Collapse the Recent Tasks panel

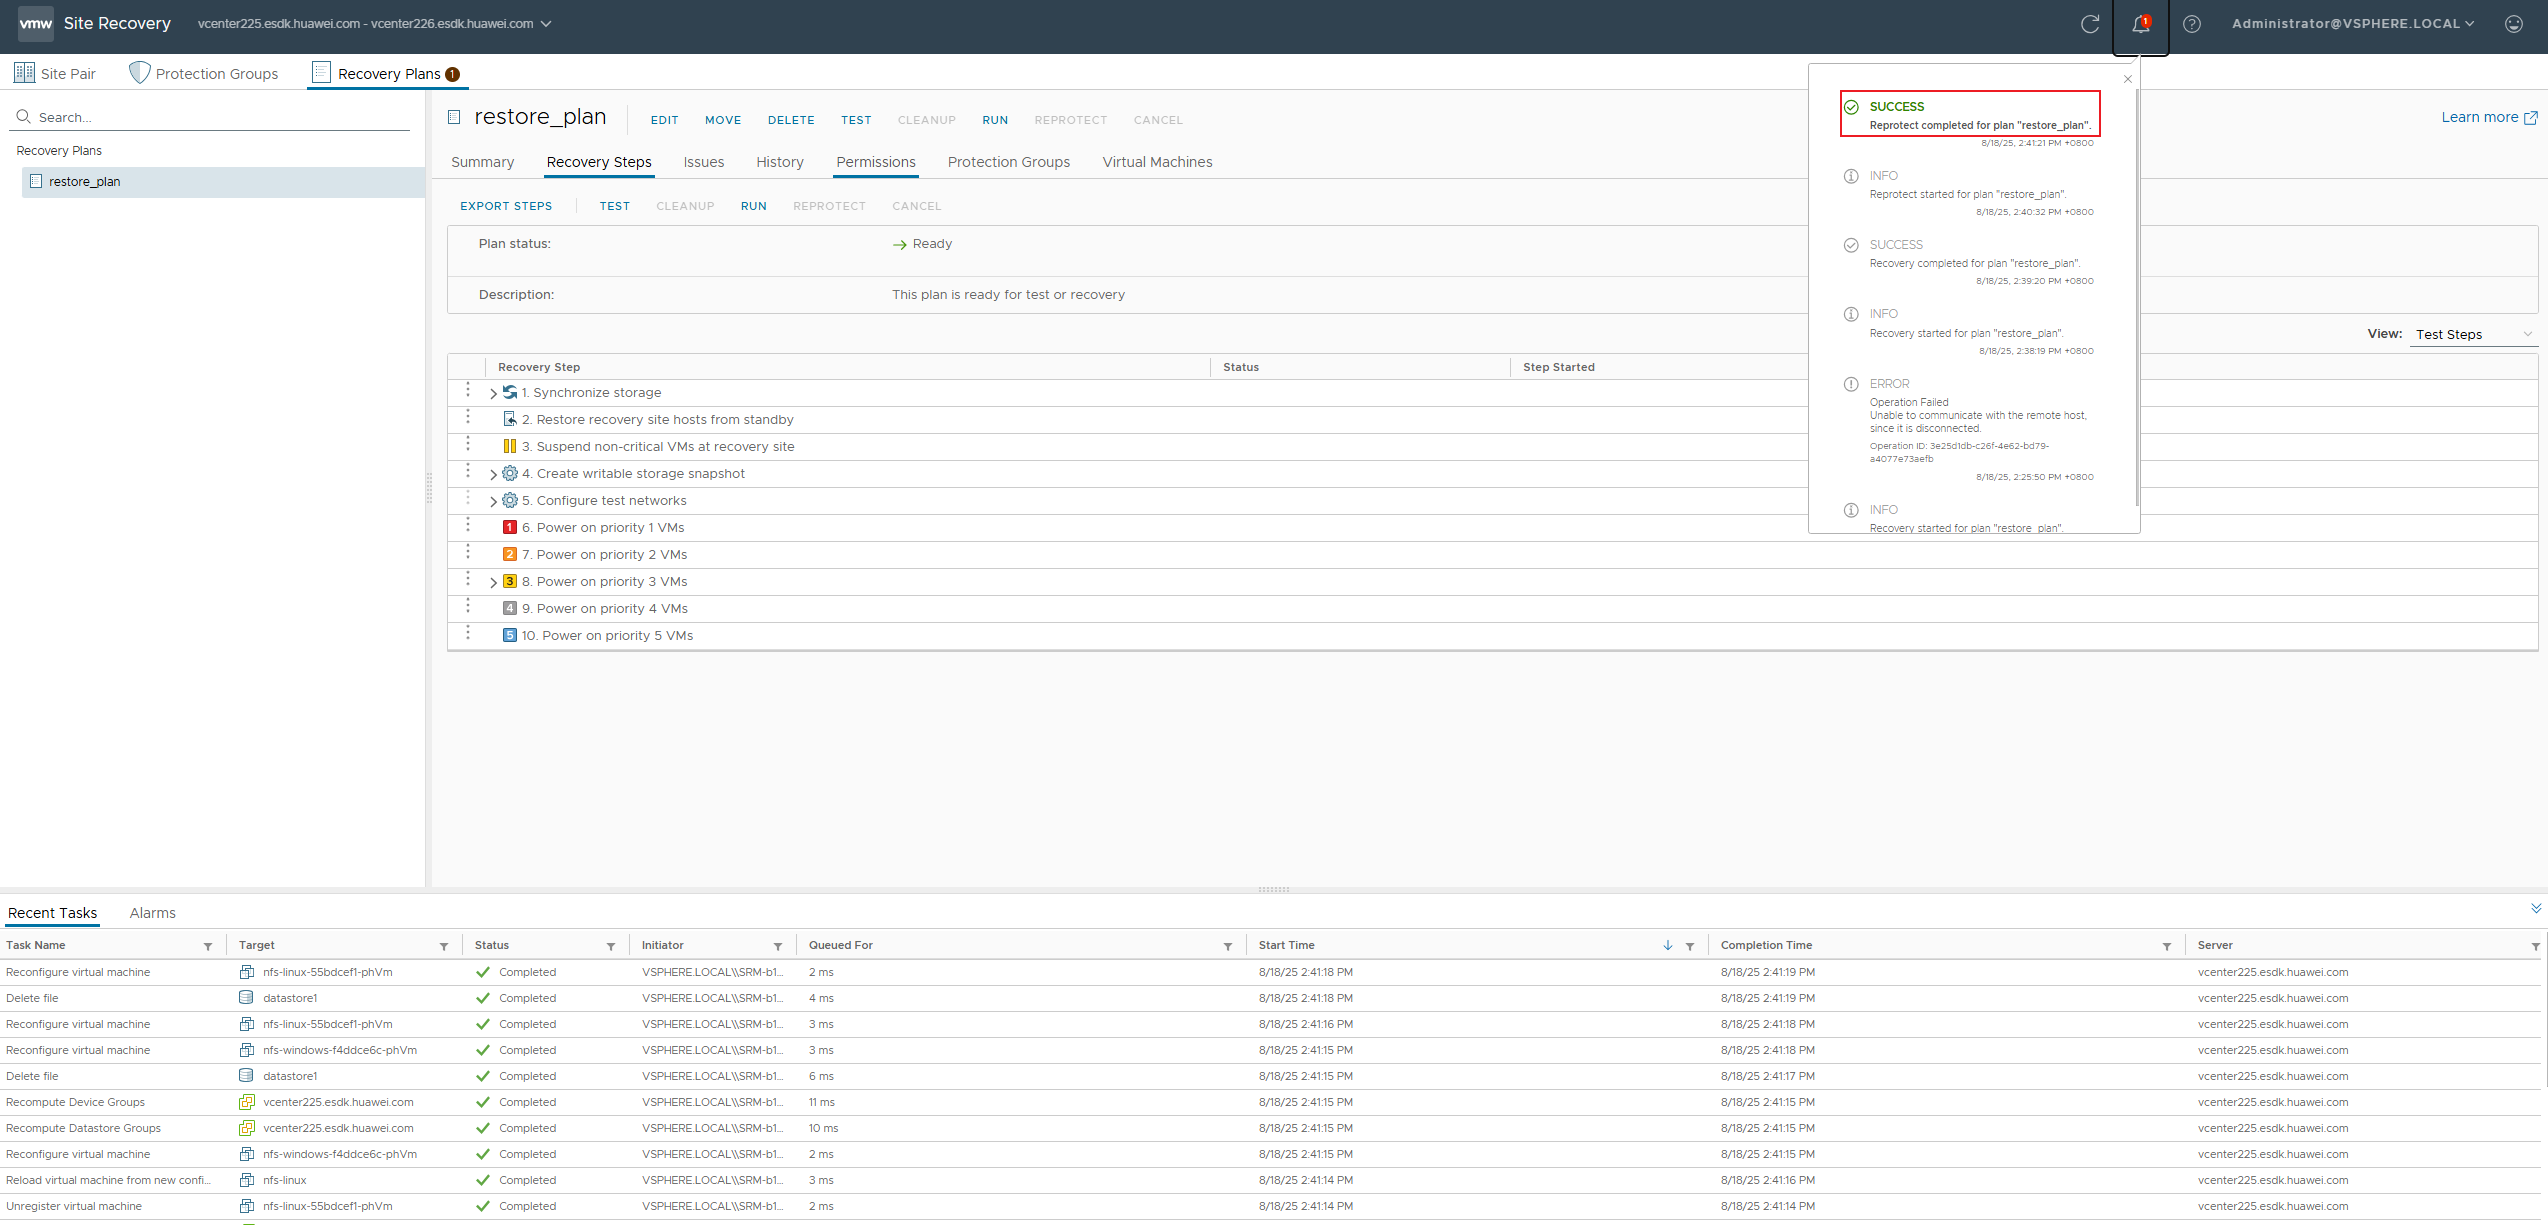pos(2536,909)
